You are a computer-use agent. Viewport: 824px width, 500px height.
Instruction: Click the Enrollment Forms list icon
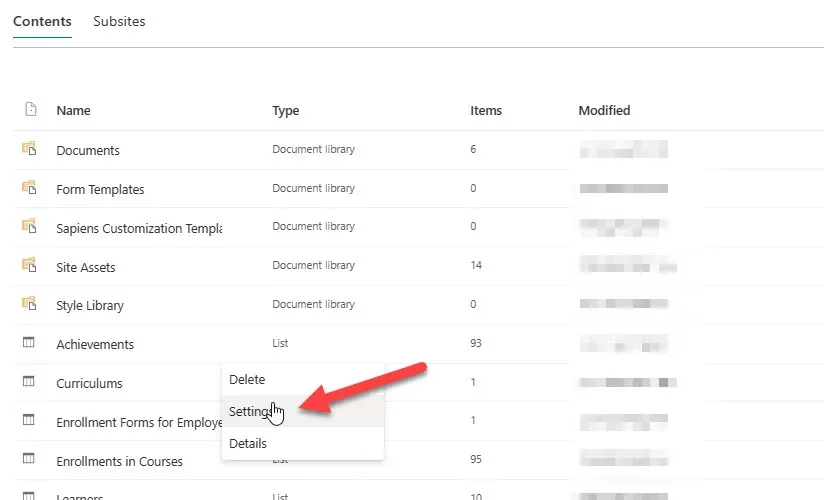(x=29, y=421)
